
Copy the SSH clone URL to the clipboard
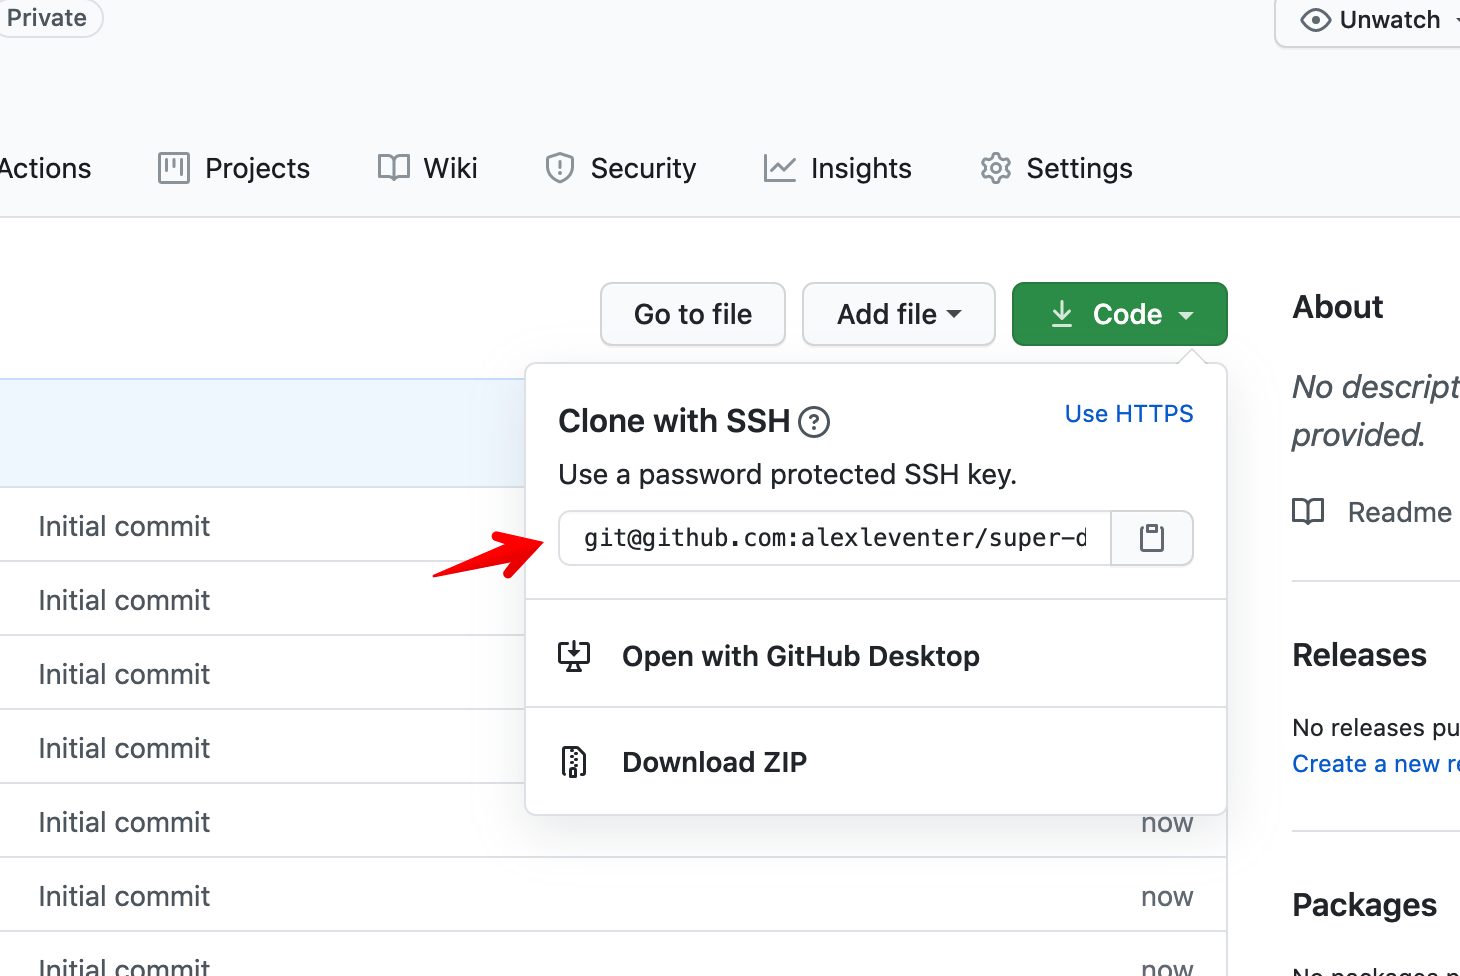coord(1152,538)
